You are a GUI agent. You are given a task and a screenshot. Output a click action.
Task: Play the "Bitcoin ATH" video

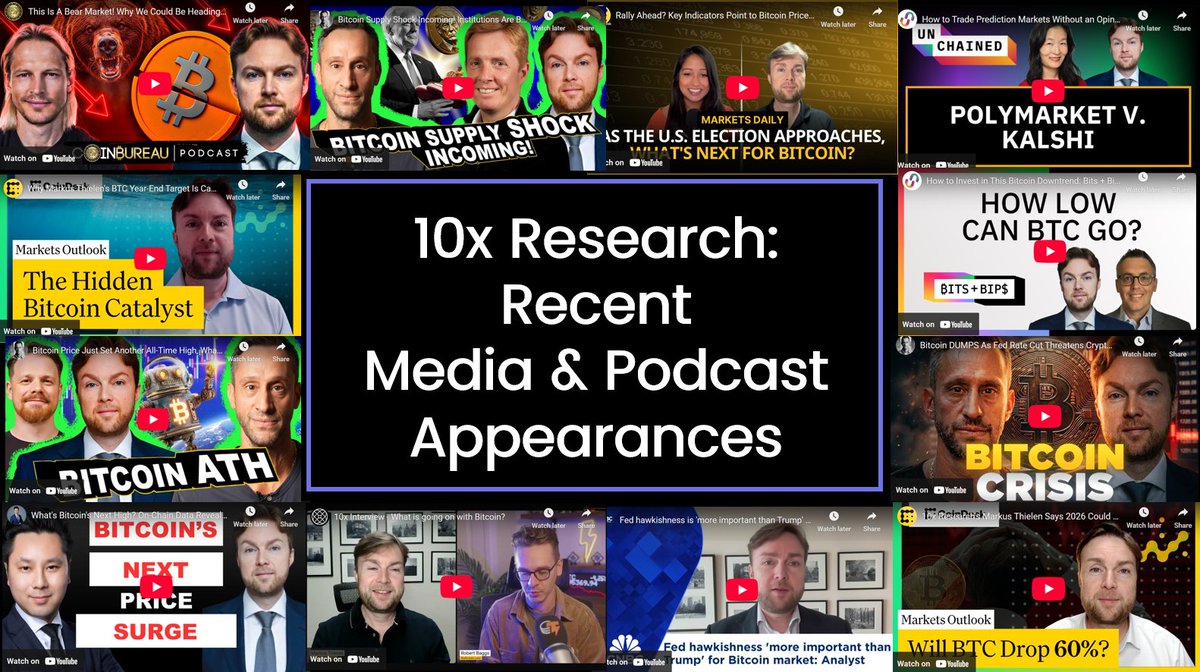pos(152,419)
